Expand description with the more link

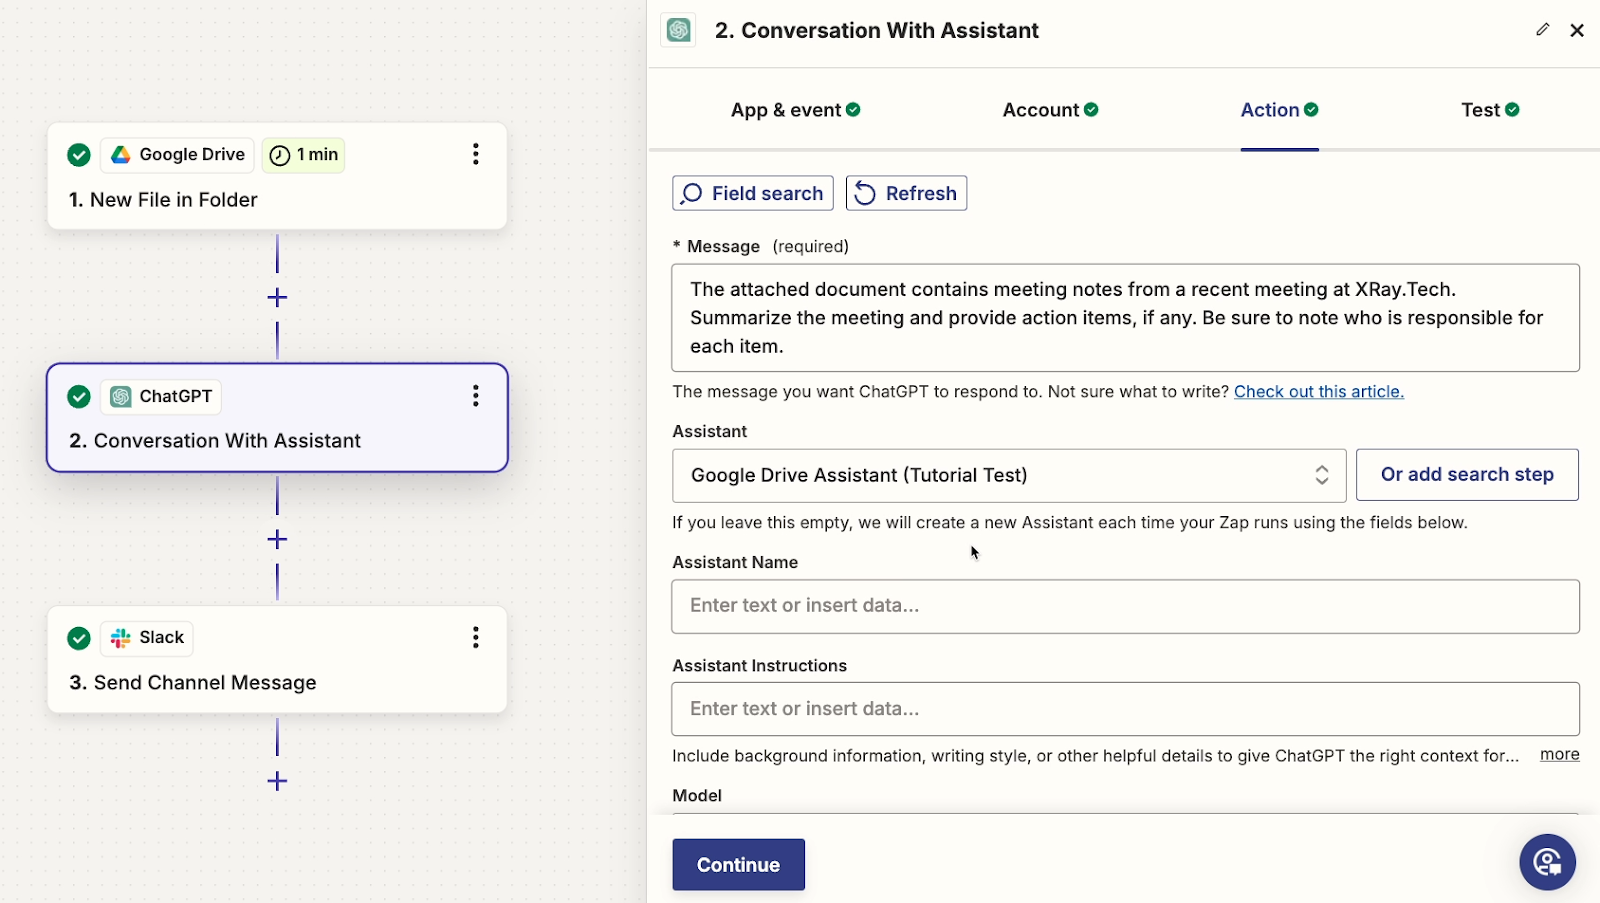click(x=1560, y=755)
